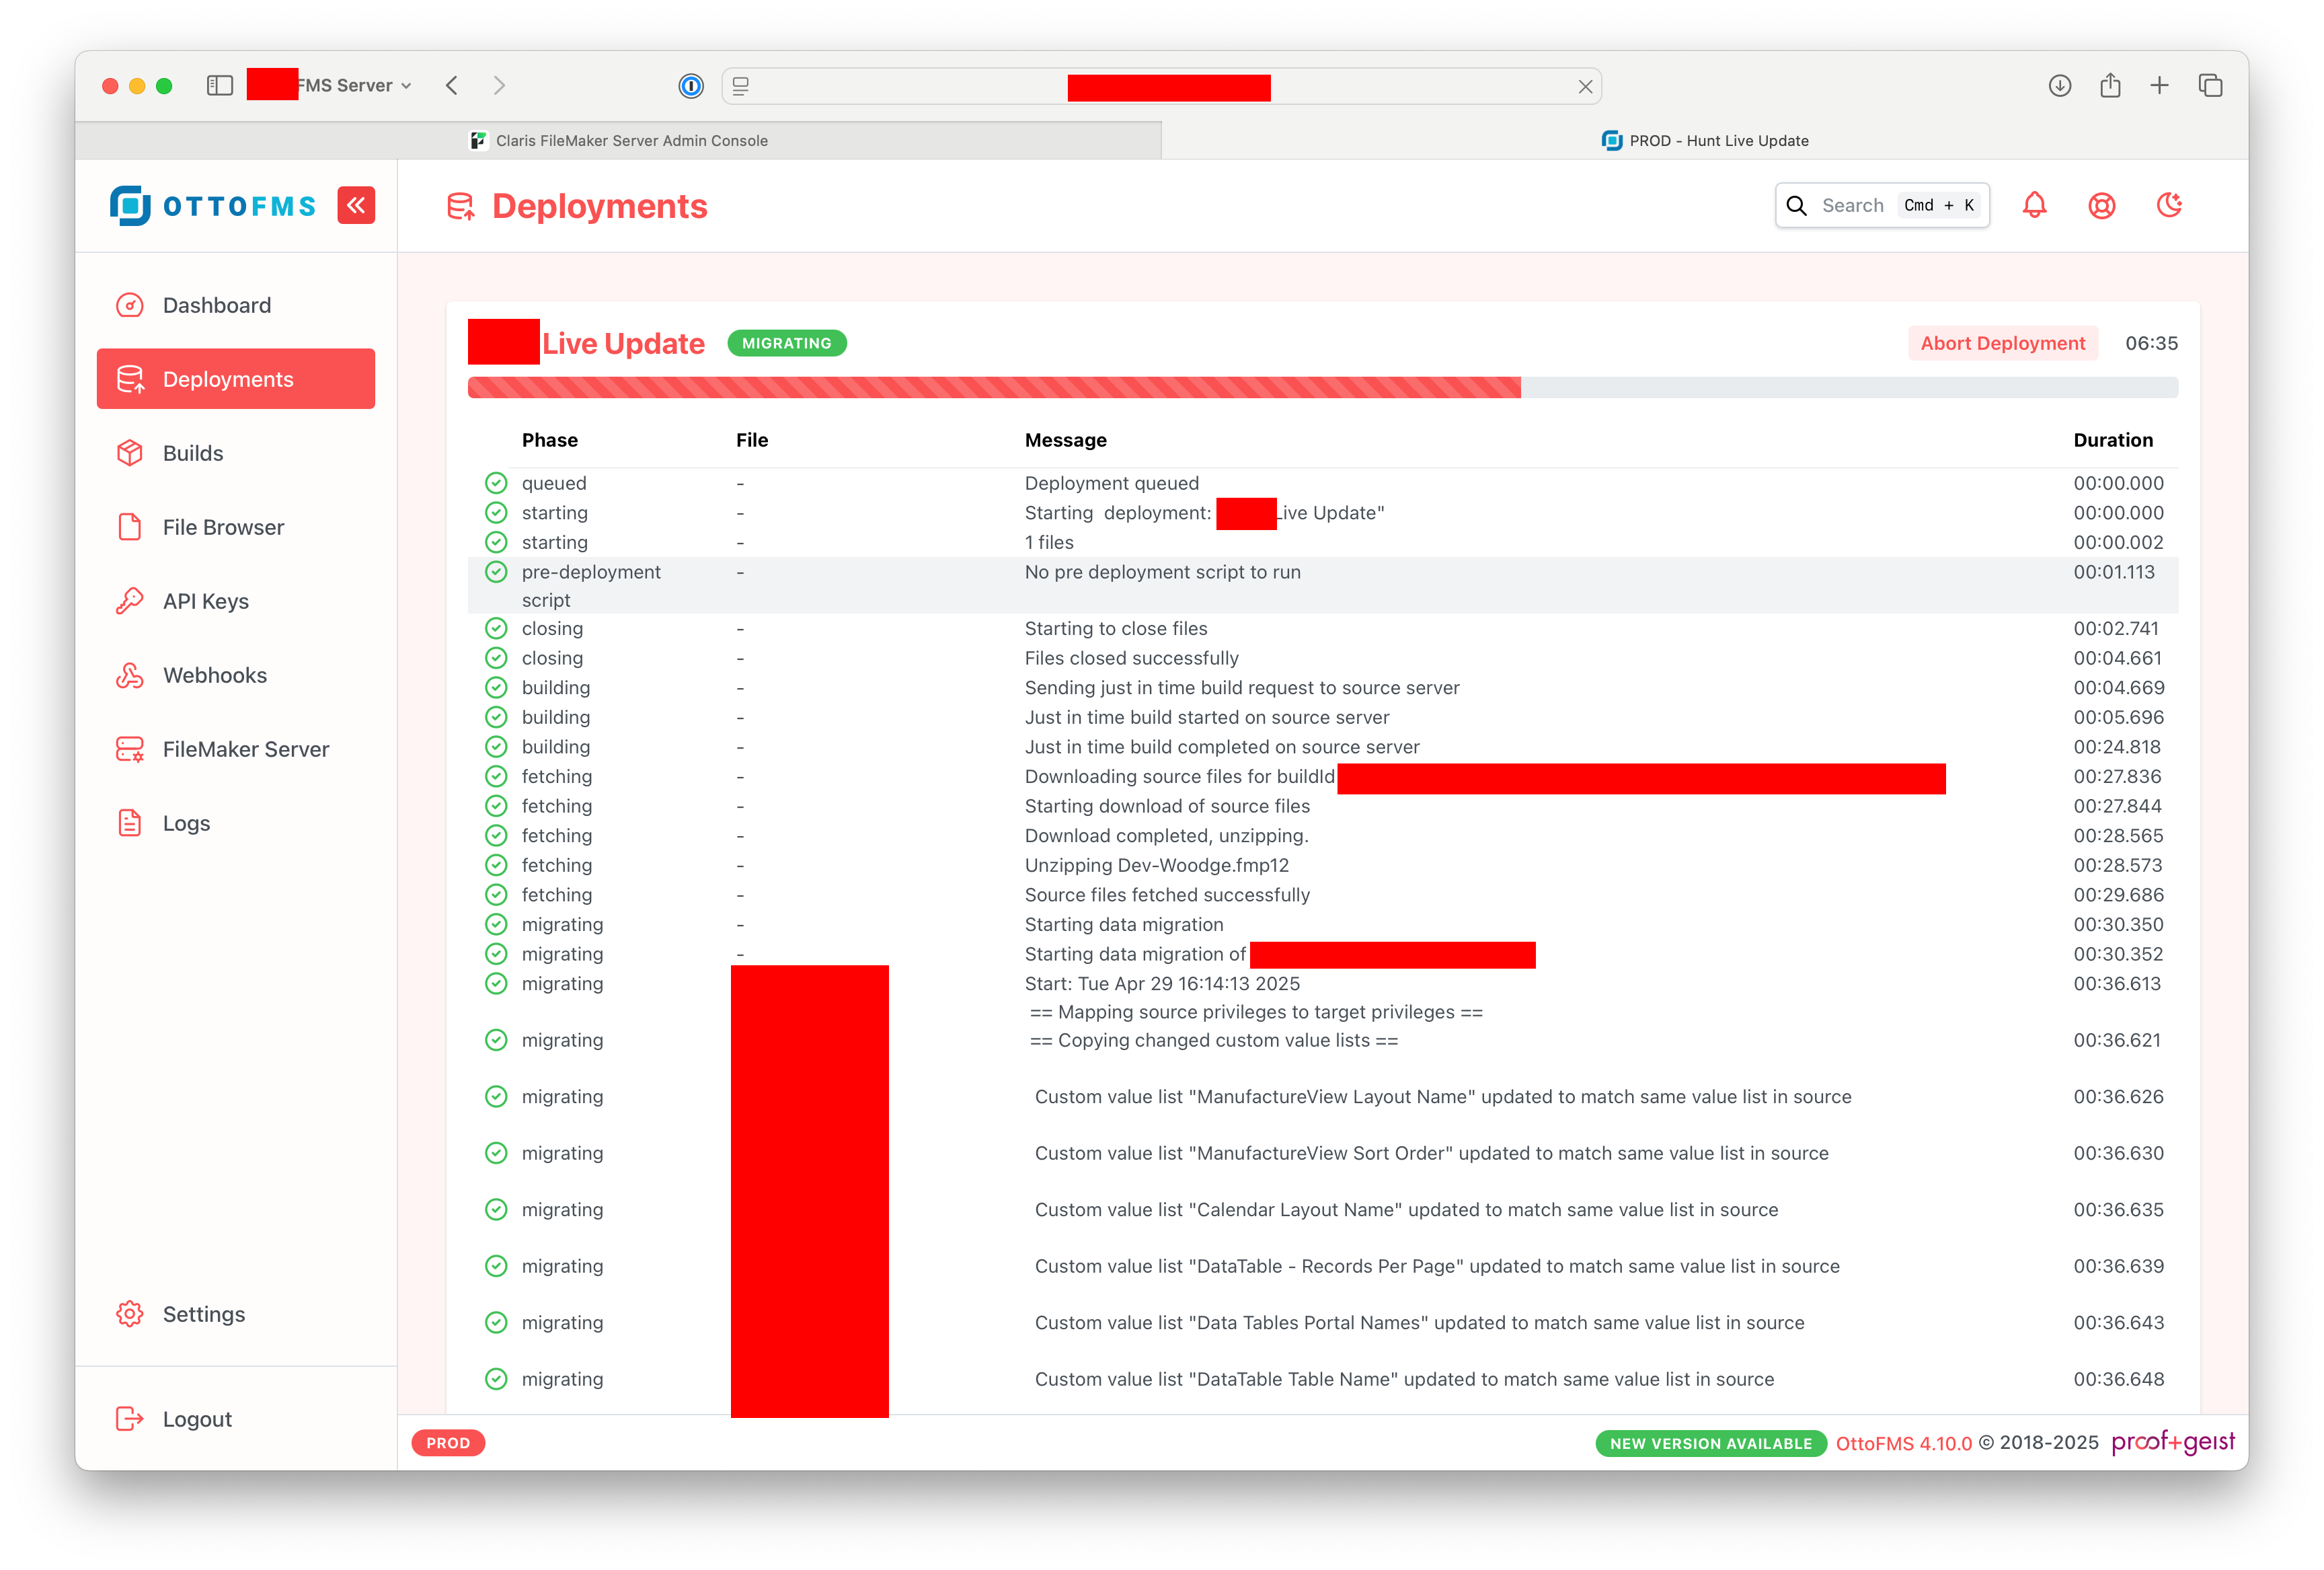Viewport: 2324px width, 1570px height.
Task: Click elapsed timer 06:35
Action: [2151, 343]
